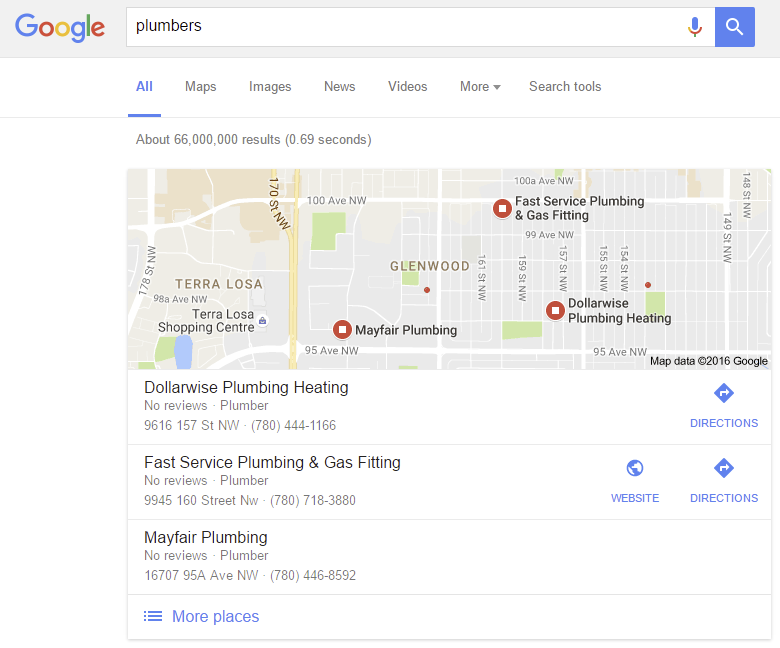Select Fast Service Plumbing map pin
The height and width of the screenshot is (648, 780).
pos(502,208)
